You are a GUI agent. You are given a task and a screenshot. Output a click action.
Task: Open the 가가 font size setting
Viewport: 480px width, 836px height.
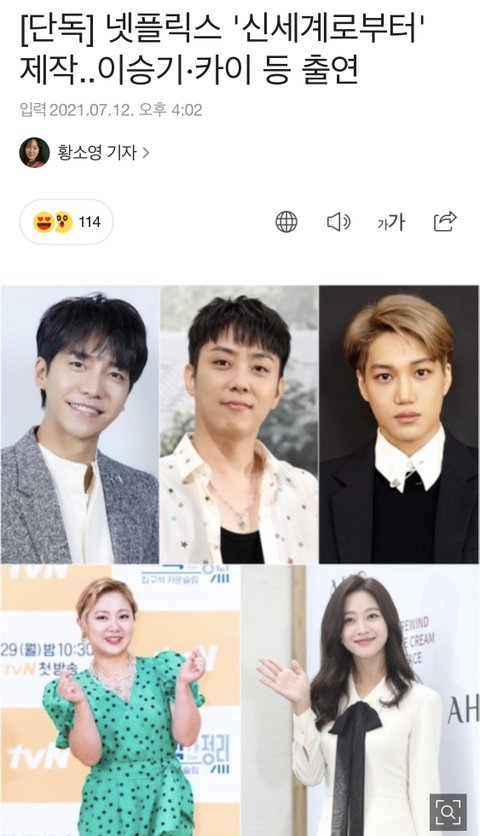click(391, 222)
